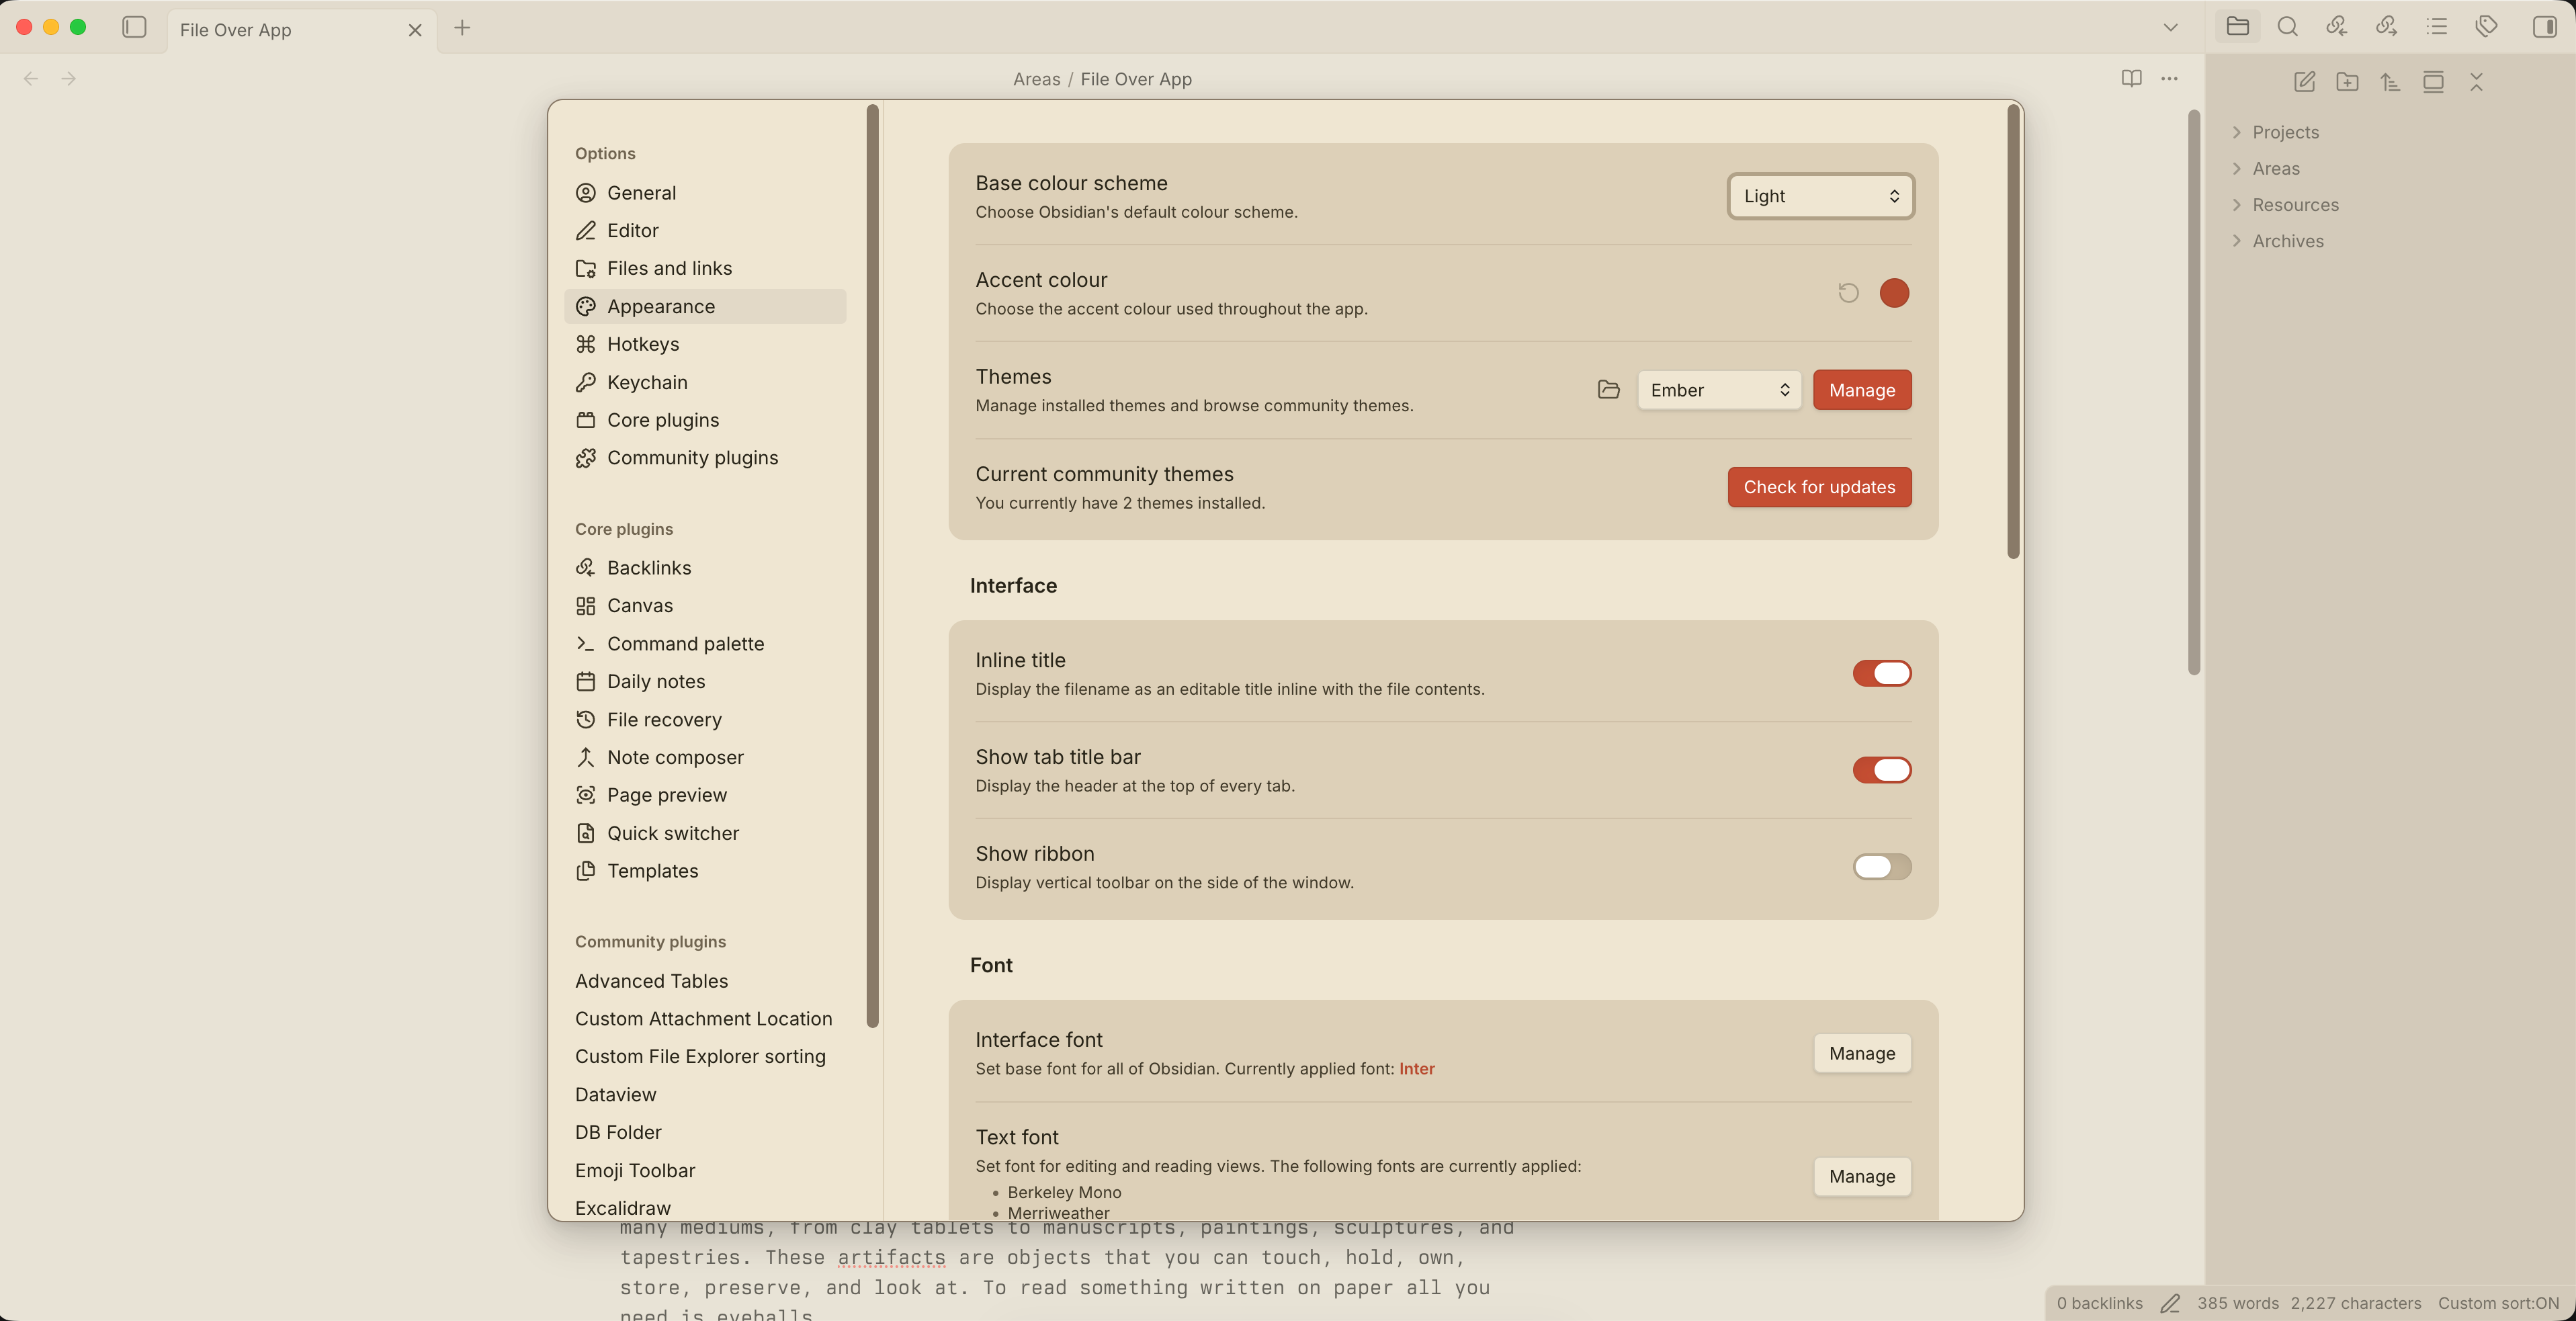
Task: Open Community plugins settings
Action: pyautogui.click(x=705, y=458)
